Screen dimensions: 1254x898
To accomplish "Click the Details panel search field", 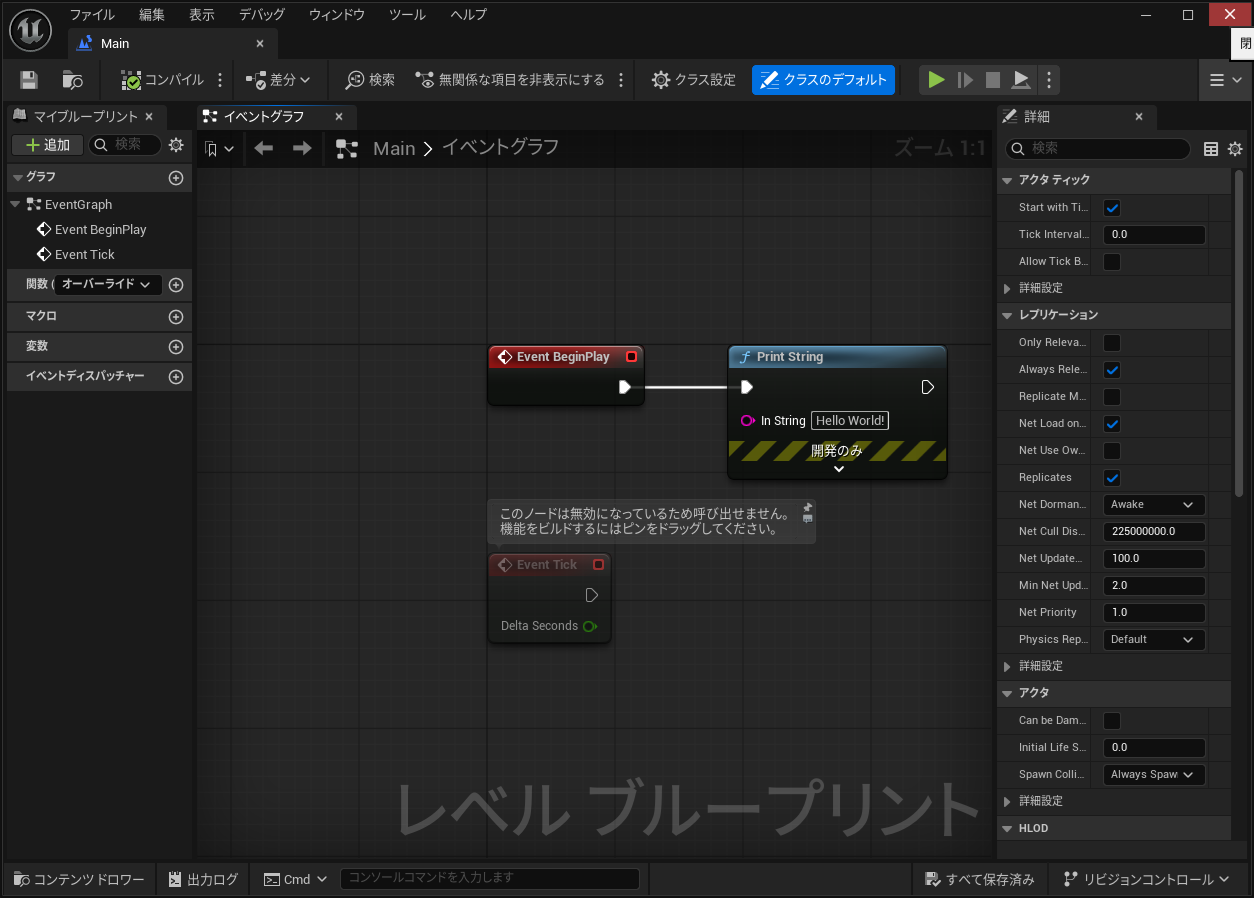I will [x=1098, y=148].
